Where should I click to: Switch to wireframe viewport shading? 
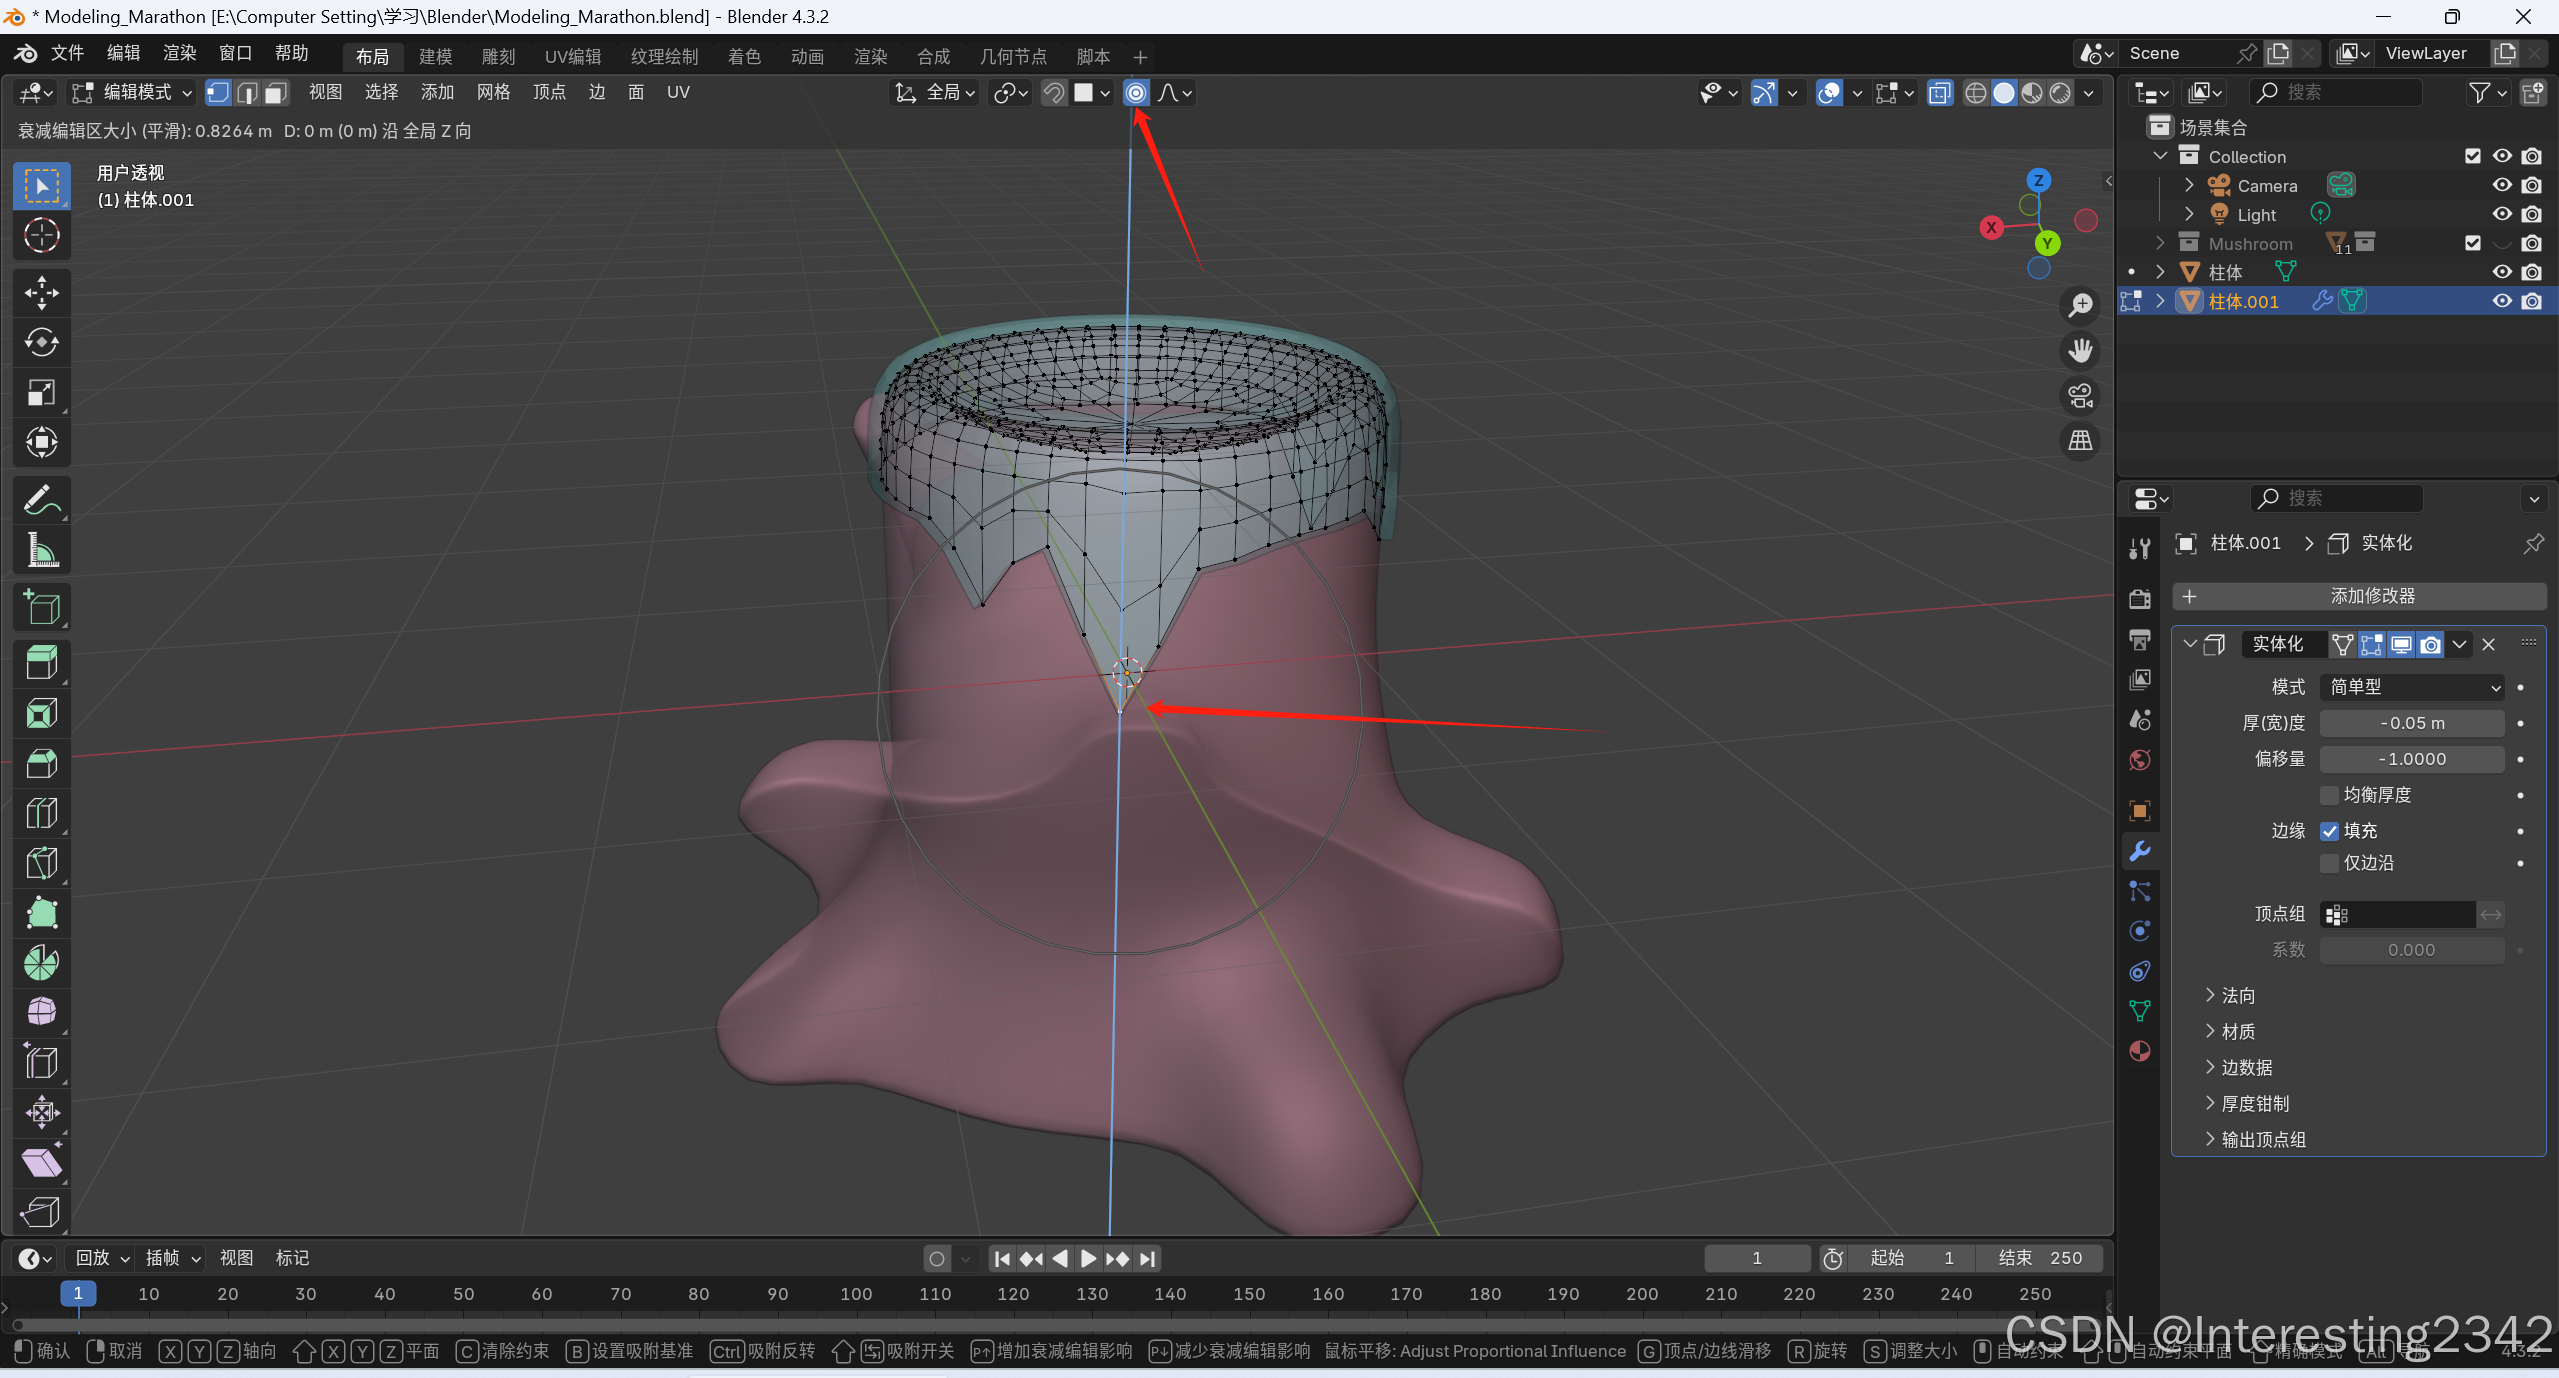click(1975, 93)
